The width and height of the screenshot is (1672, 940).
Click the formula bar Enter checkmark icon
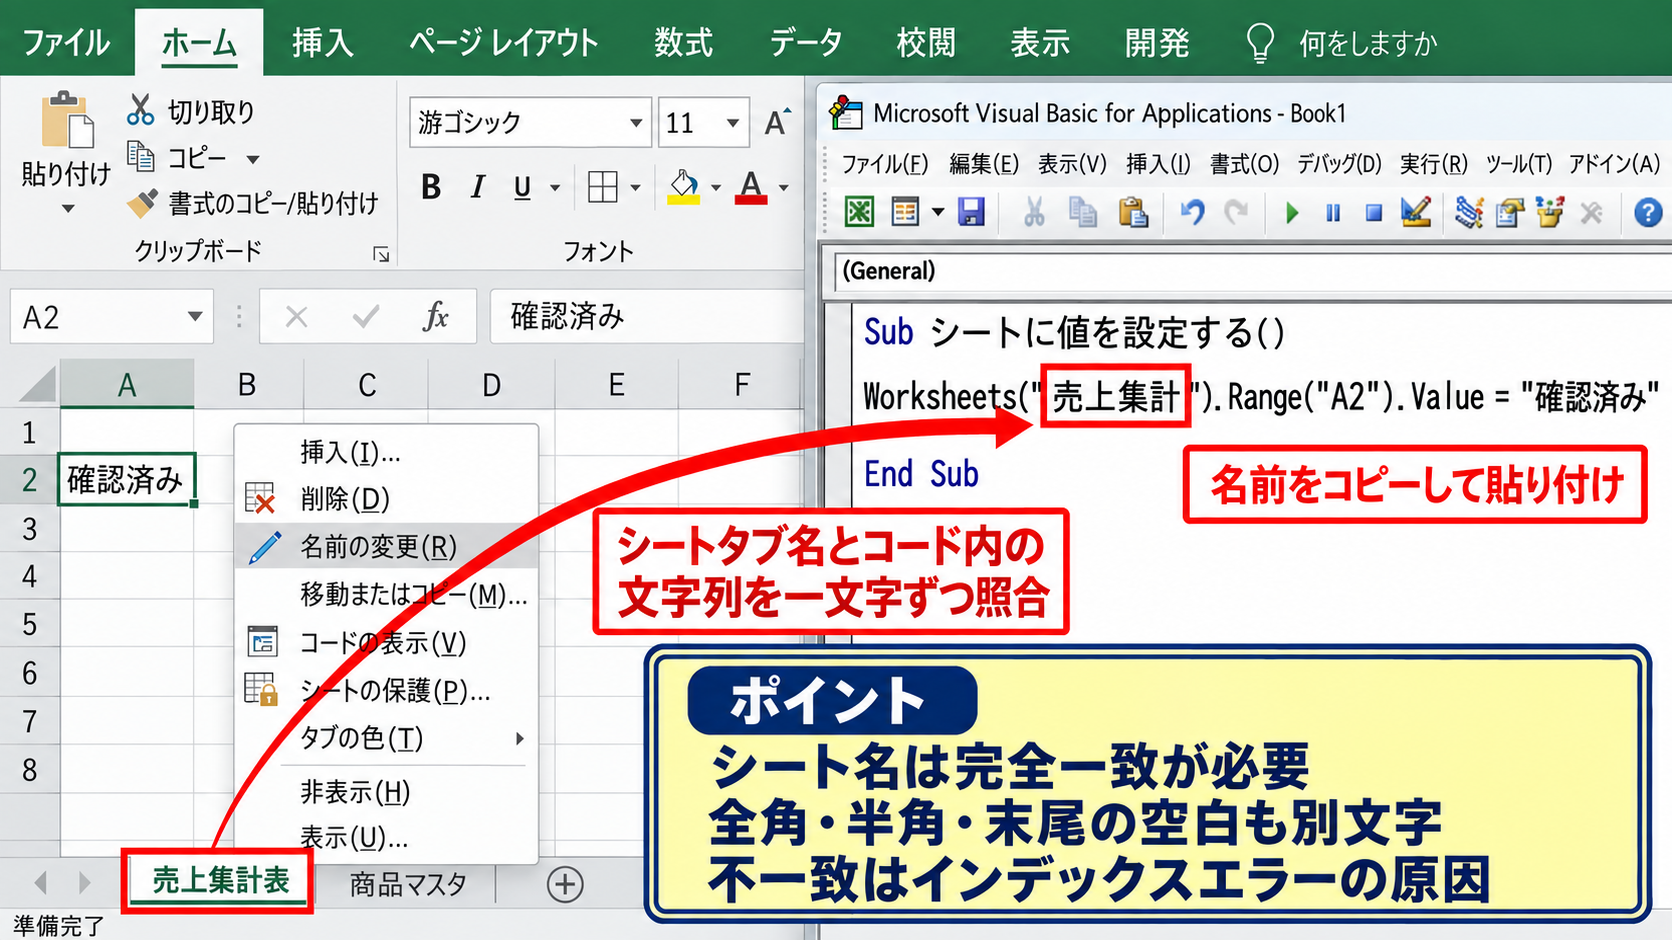pyautogui.click(x=366, y=317)
